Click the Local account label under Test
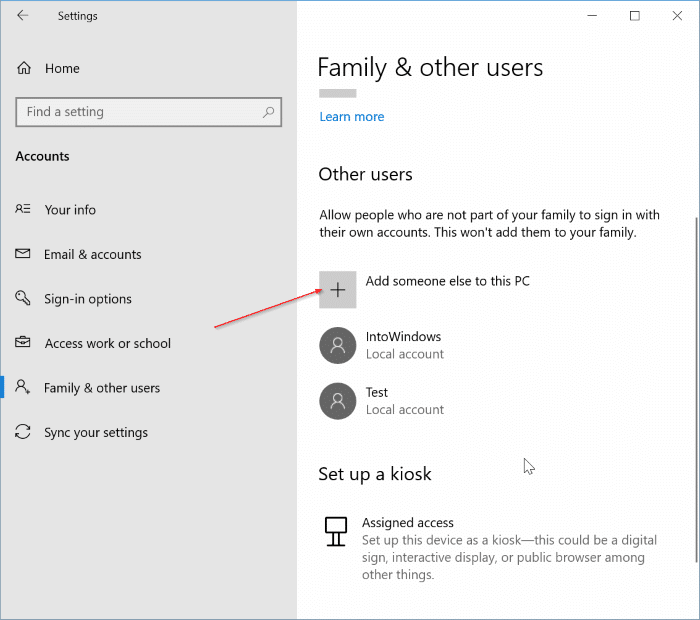Image resolution: width=700 pixels, height=620 pixels. [405, 410]
